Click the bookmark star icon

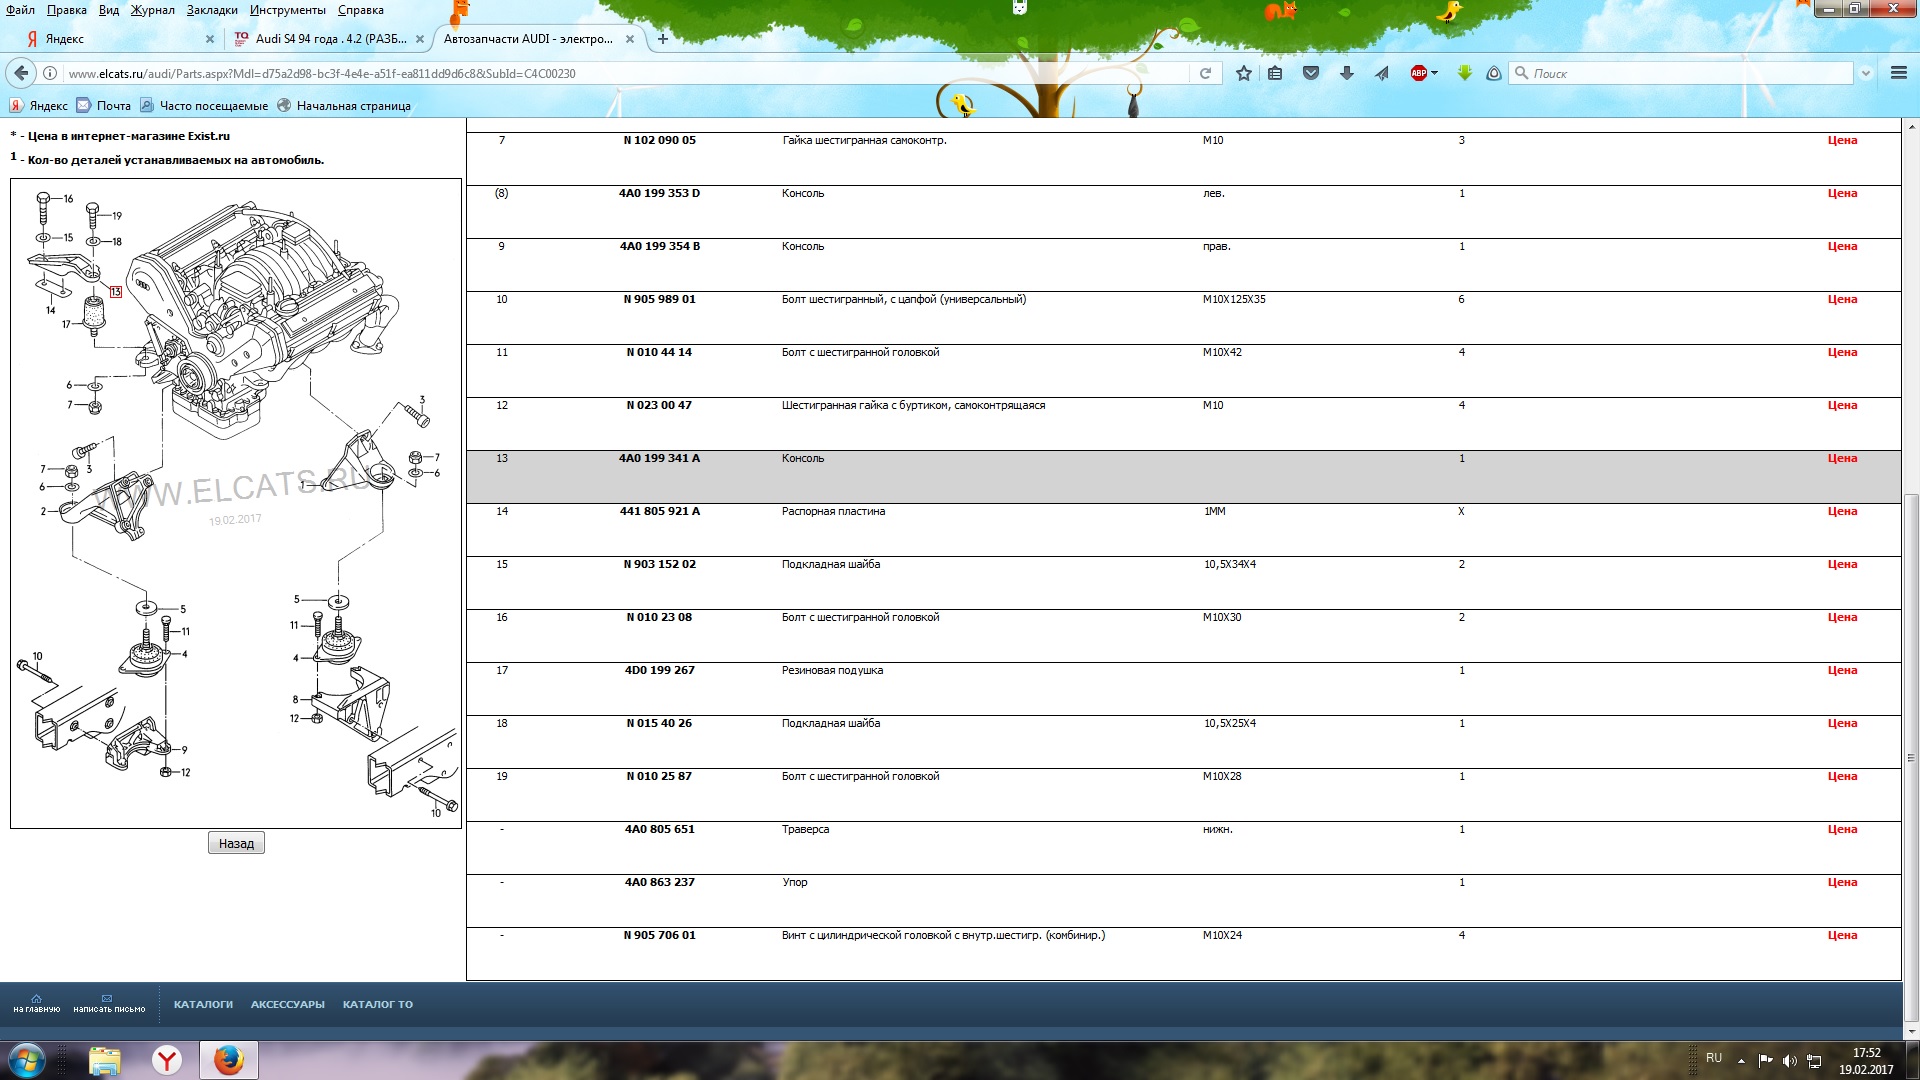pyautogui.click(x=1243, y=73)
